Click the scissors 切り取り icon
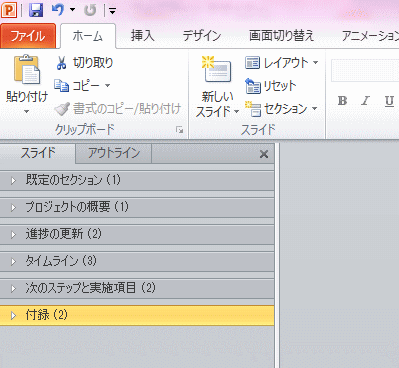399x368 pixels. point(61,63)
